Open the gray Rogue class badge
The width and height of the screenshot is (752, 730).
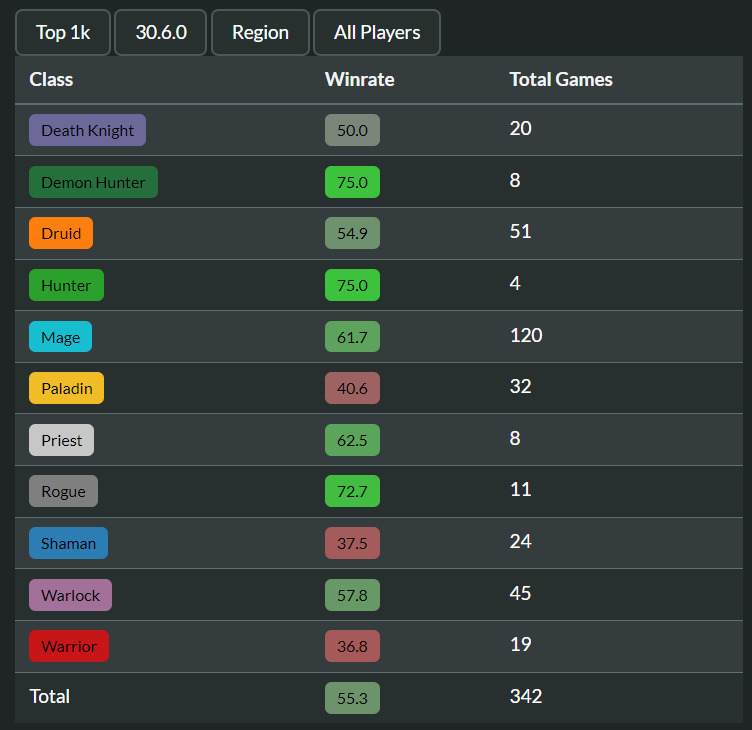point(63,491)
